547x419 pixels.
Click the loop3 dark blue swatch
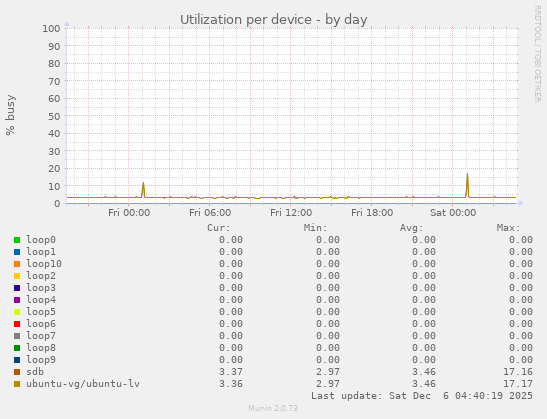coord(17,288)
